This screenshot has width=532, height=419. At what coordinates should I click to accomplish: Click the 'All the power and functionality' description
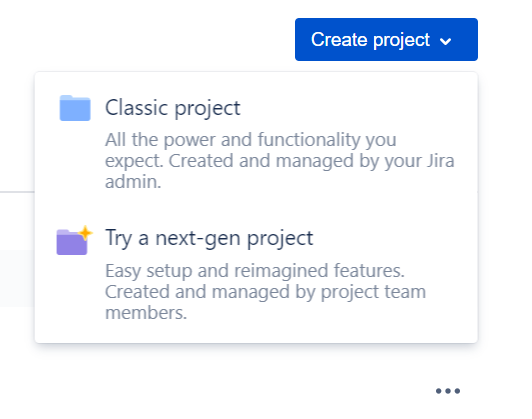coord(280,160)
